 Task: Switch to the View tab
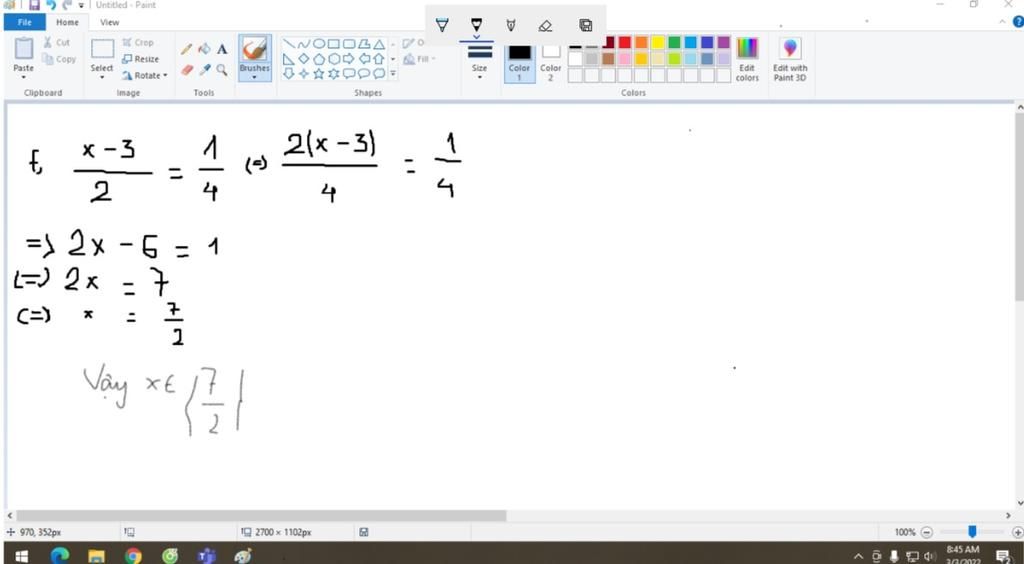click(110, 22)
